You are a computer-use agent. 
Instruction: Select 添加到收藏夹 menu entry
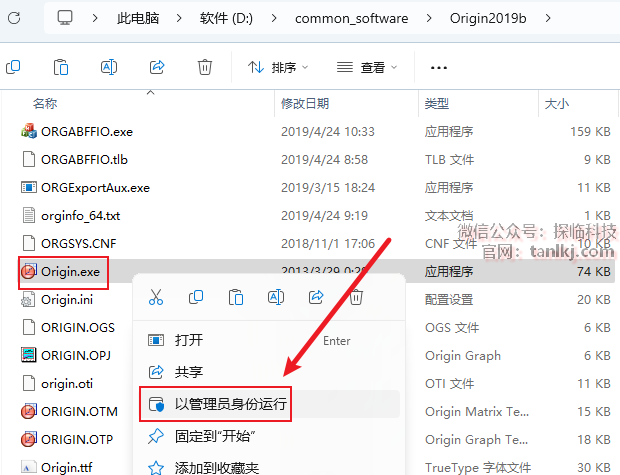pyautogui.click(x=269, y=468)
